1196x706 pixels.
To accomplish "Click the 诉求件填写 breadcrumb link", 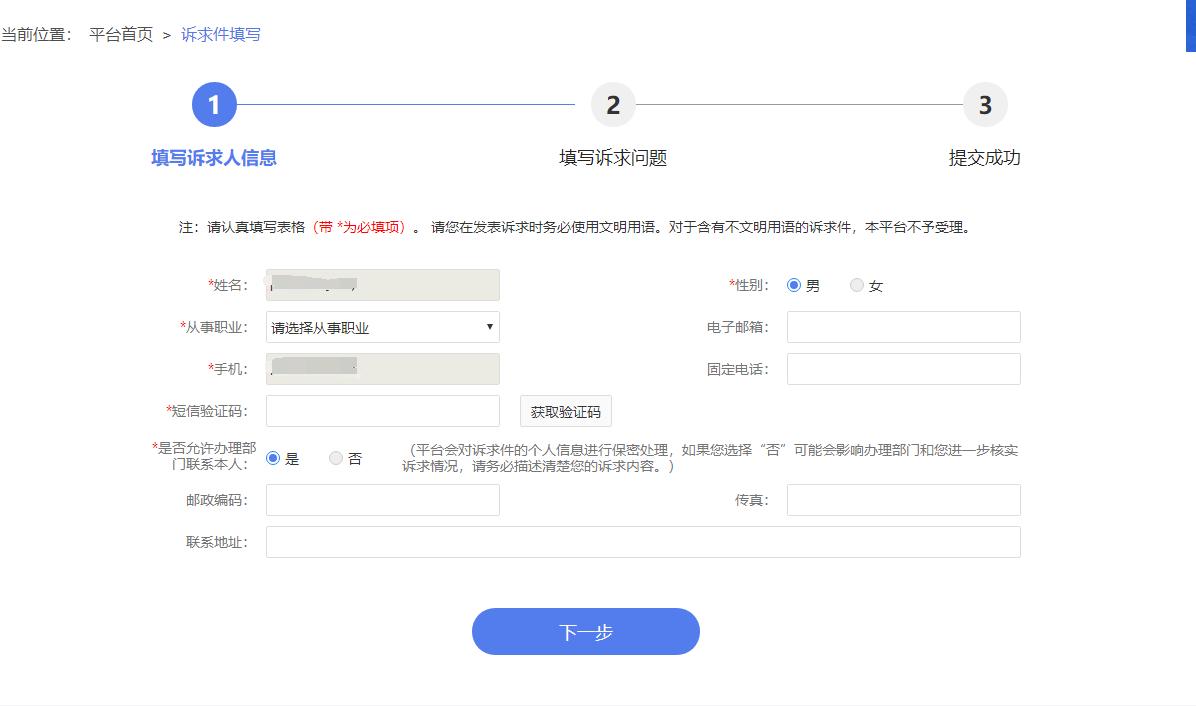I will tap(219, 33).
